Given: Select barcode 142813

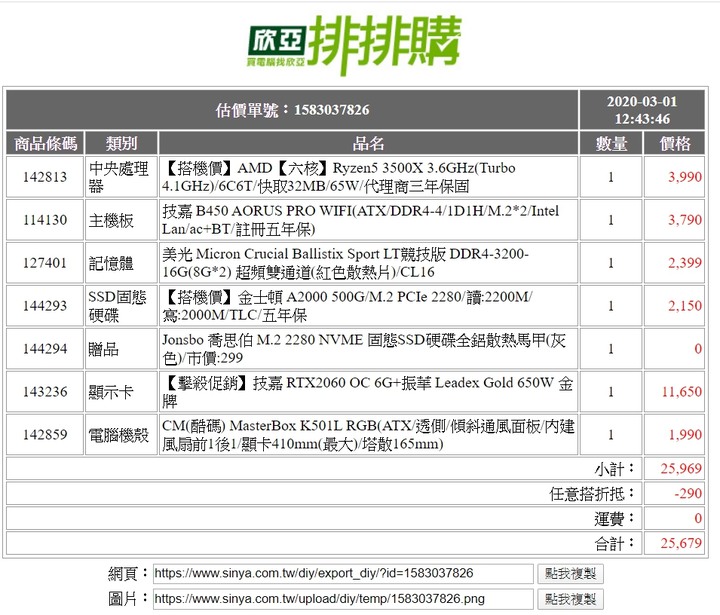Looking at the screenshot, I should point(45,177).
